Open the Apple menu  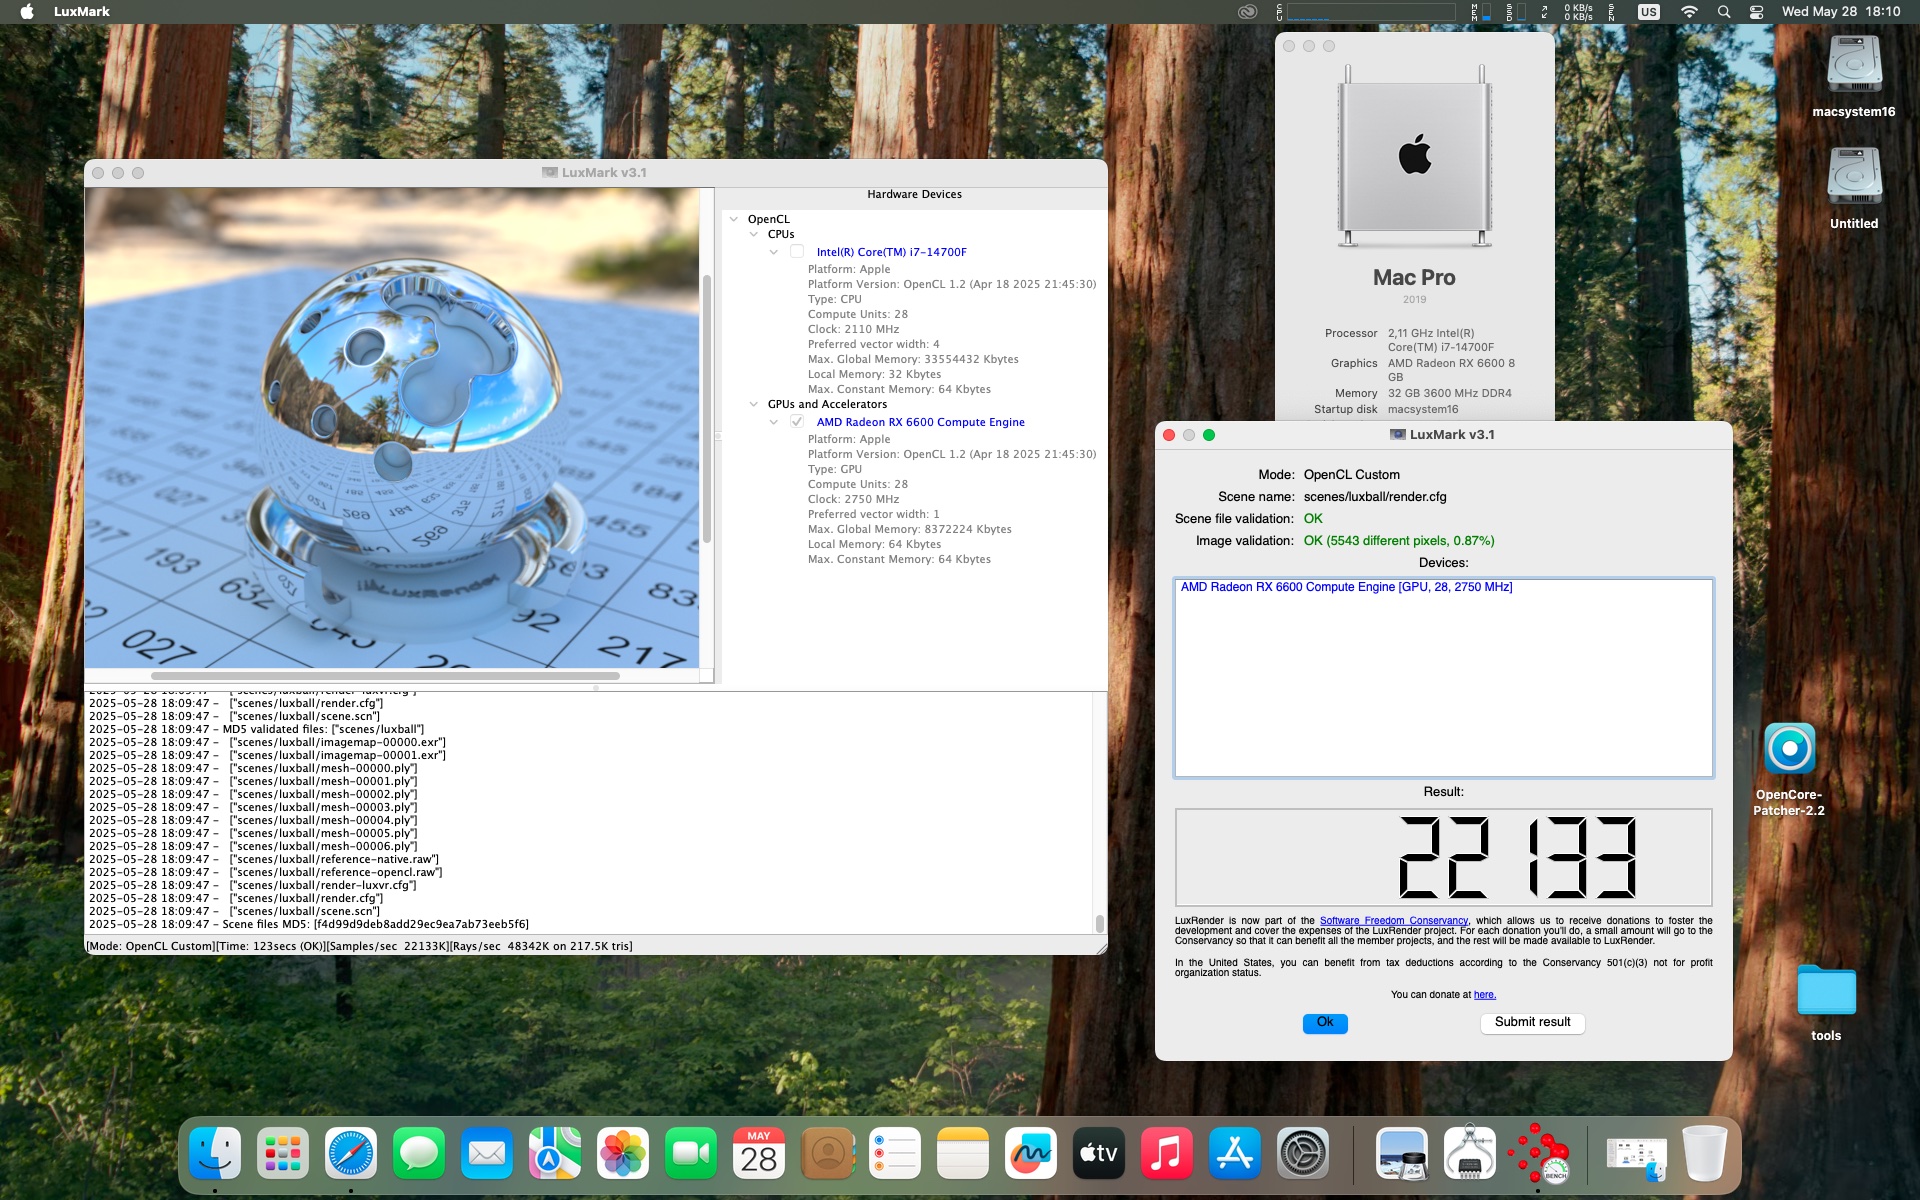(x=27, y=12)
